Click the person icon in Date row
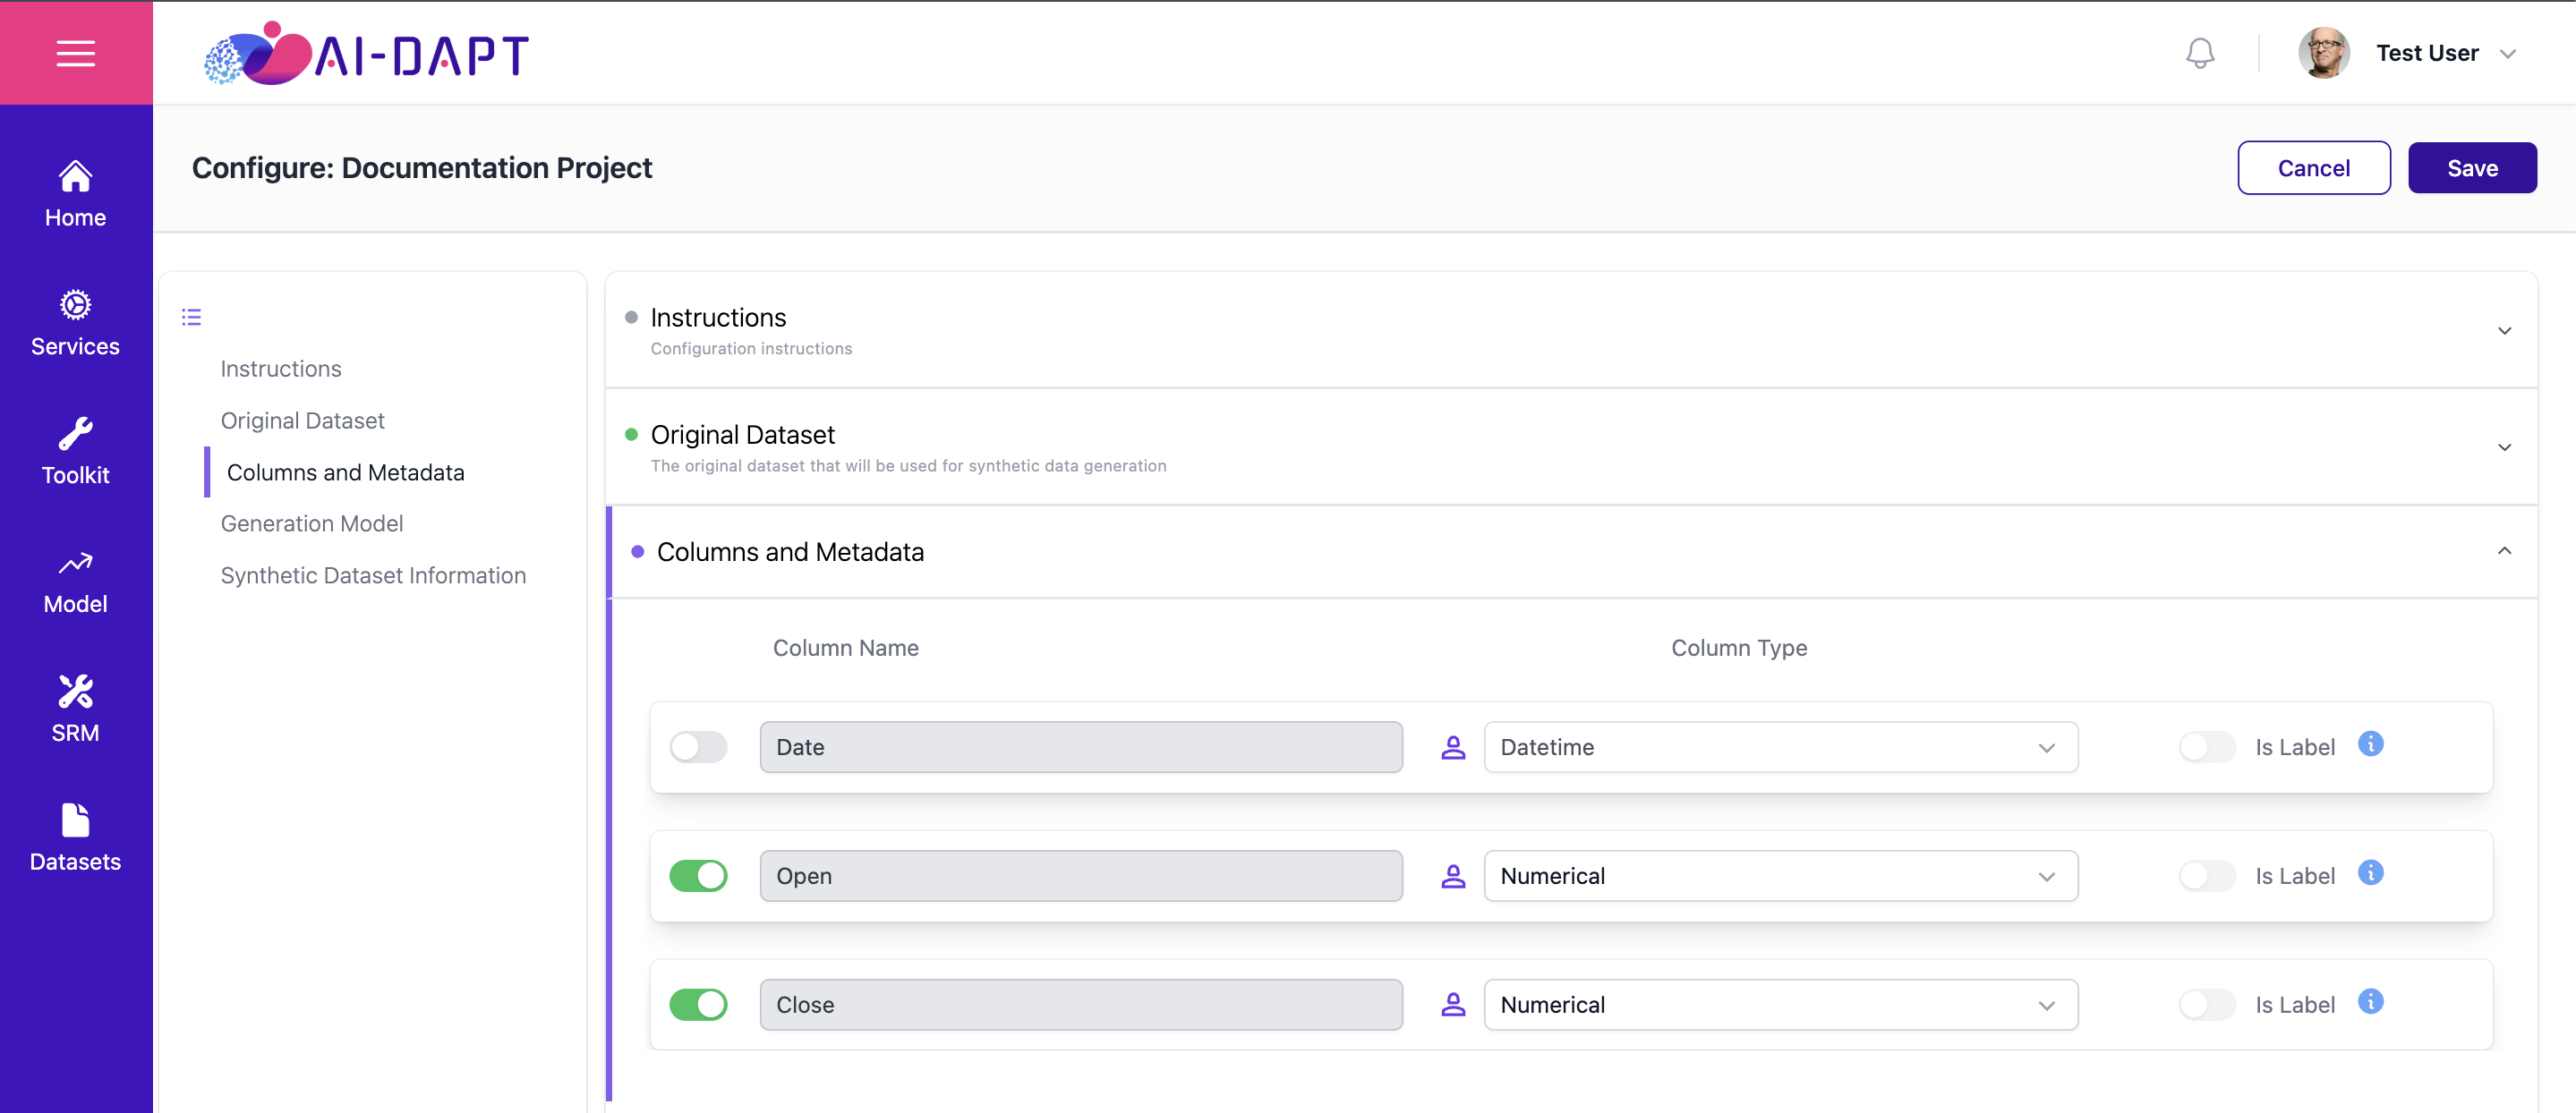 pos(1453,747)
